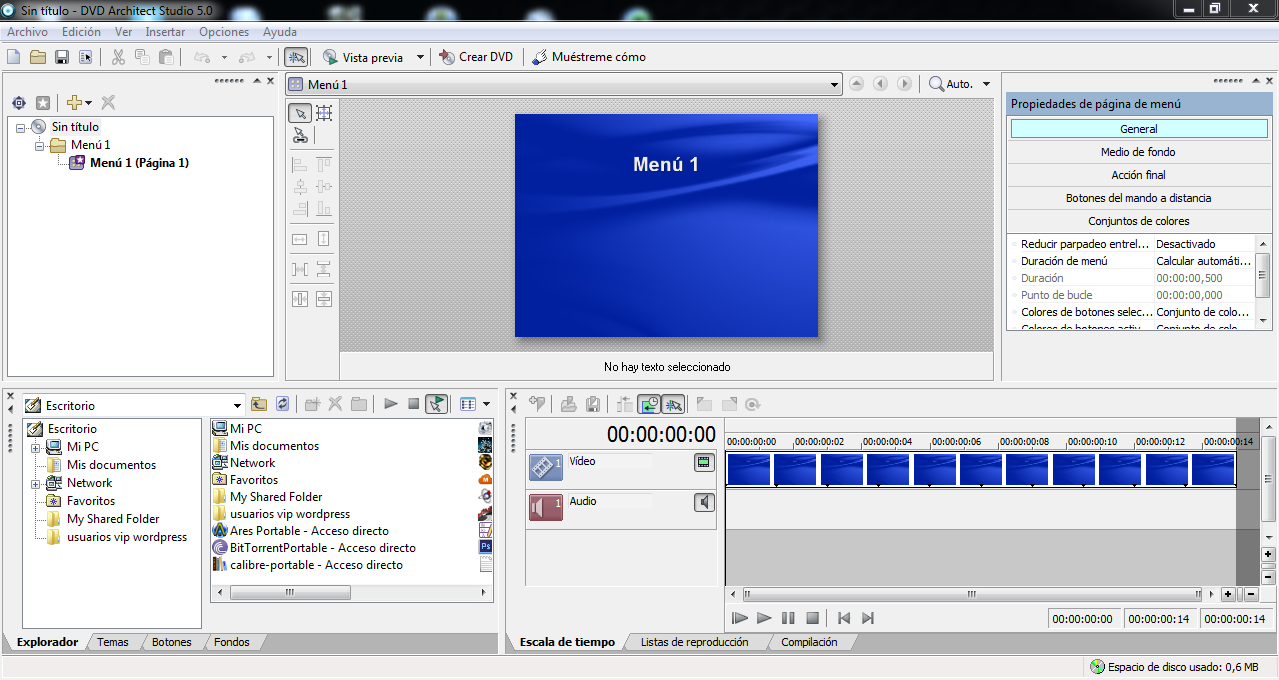Image resolution: width=1279 pixels, height=680 pixels.
Task: Switch to the Temas tab
Action: pos(113,642)
